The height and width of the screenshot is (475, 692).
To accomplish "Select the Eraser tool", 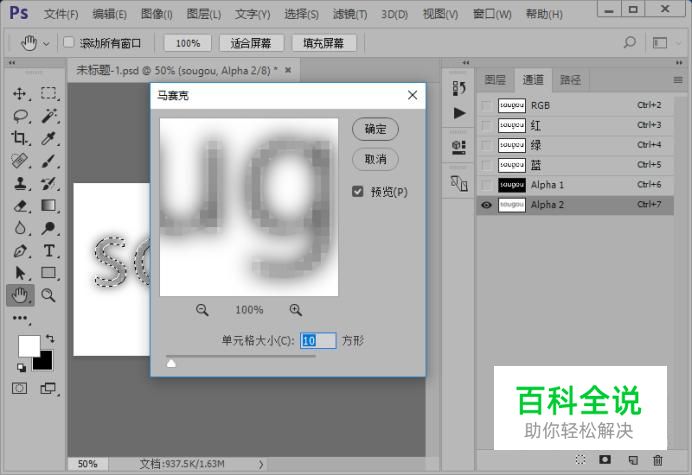I will point(20,206).
